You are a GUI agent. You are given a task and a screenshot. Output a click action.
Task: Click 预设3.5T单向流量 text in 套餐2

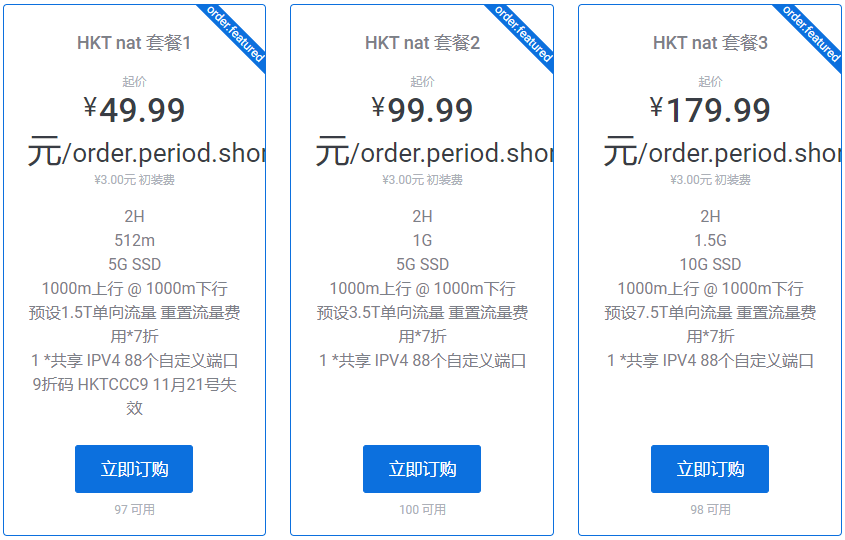coord(380,313)
